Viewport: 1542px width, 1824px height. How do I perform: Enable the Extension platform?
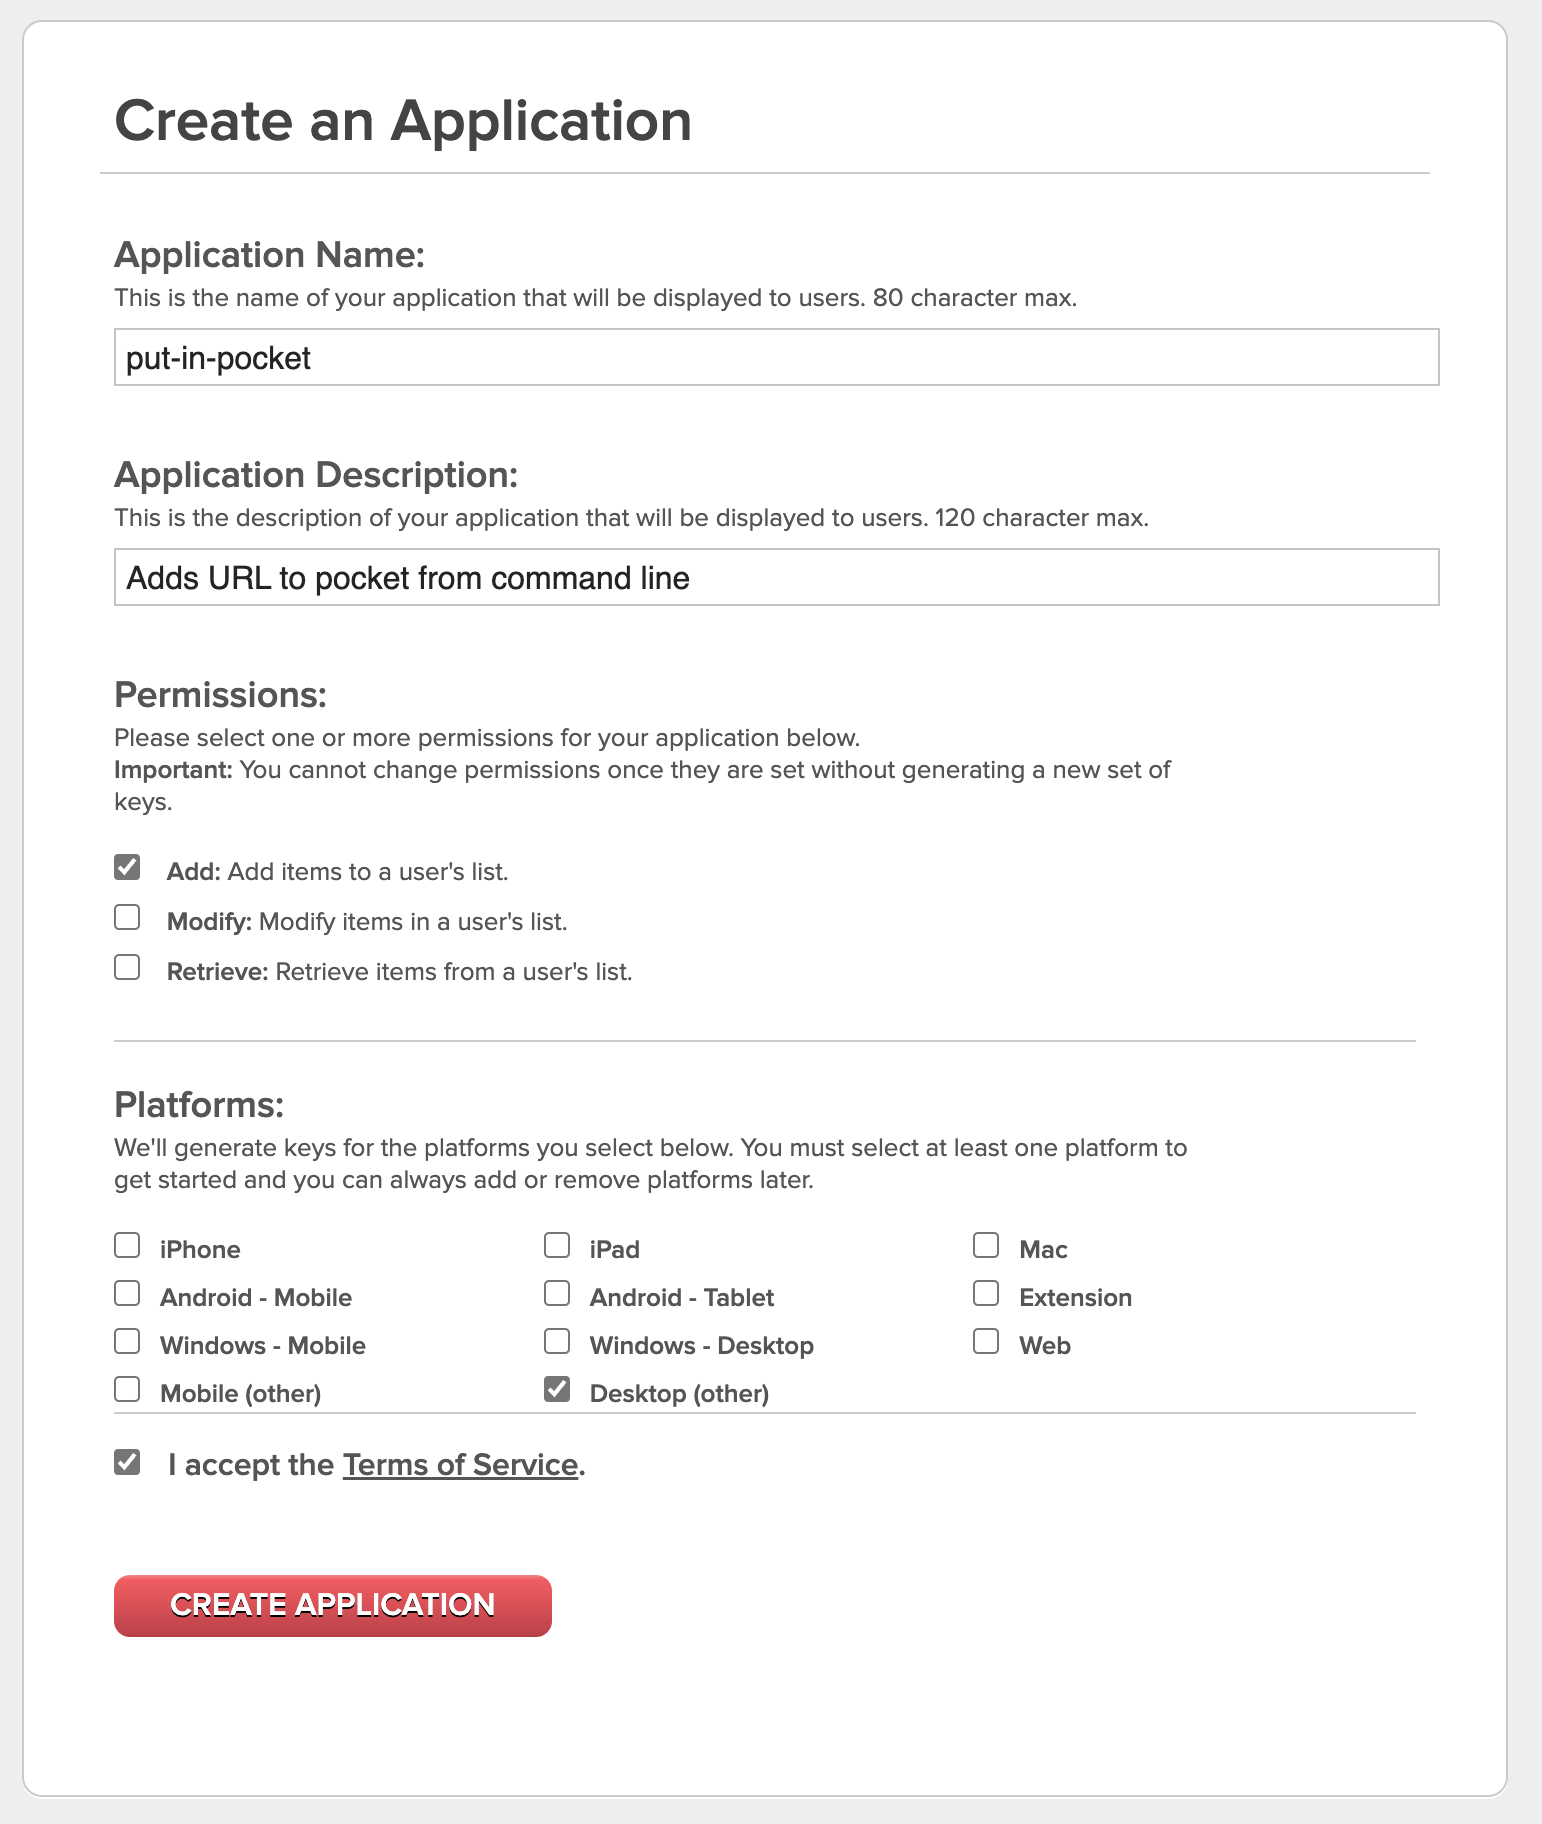[x=985, y=1292]
